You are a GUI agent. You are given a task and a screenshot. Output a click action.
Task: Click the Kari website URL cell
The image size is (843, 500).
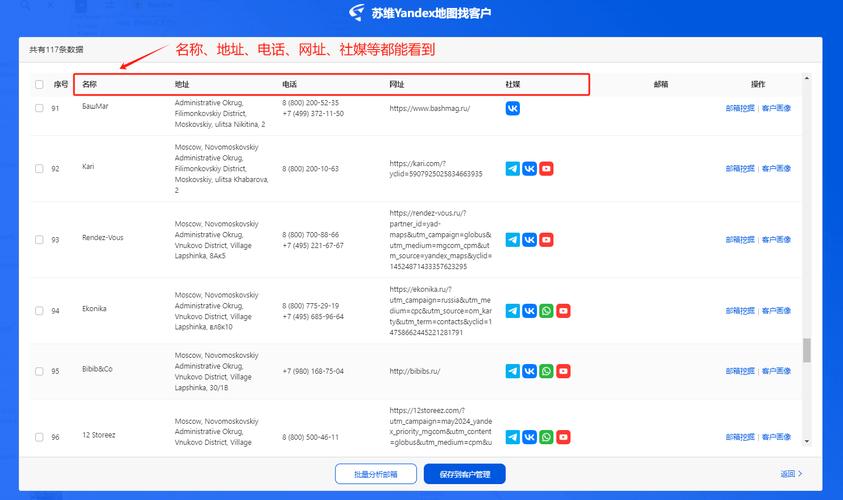tap(436, 169)
